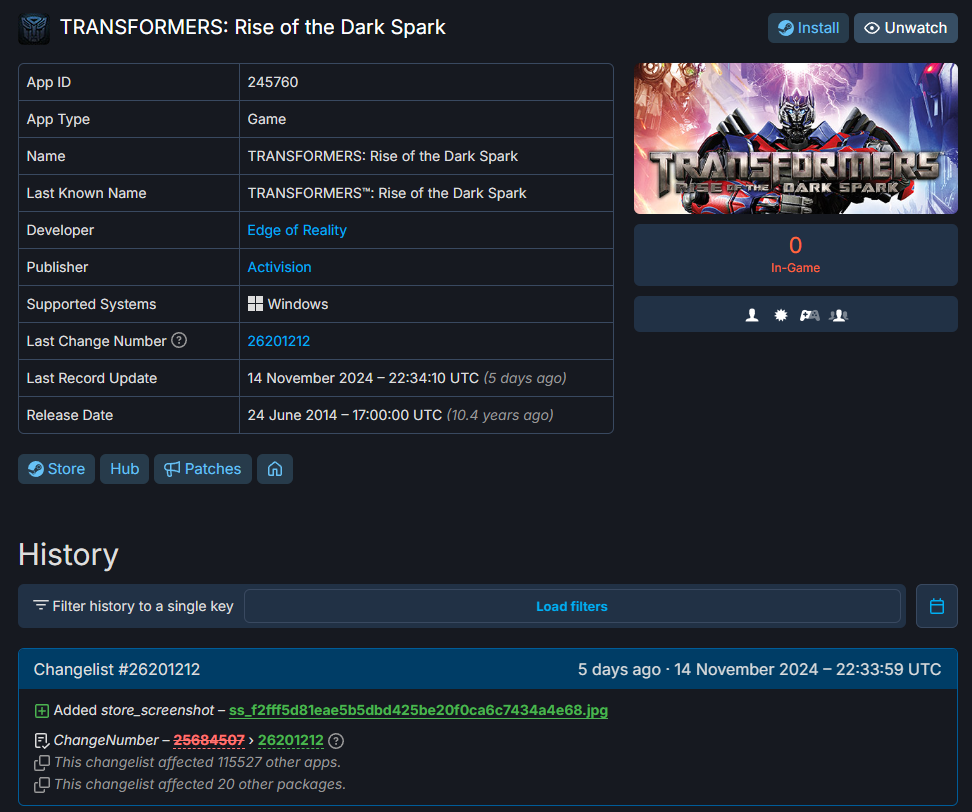
Task: Toggle the Unwatch button
Action: [905, 28]
